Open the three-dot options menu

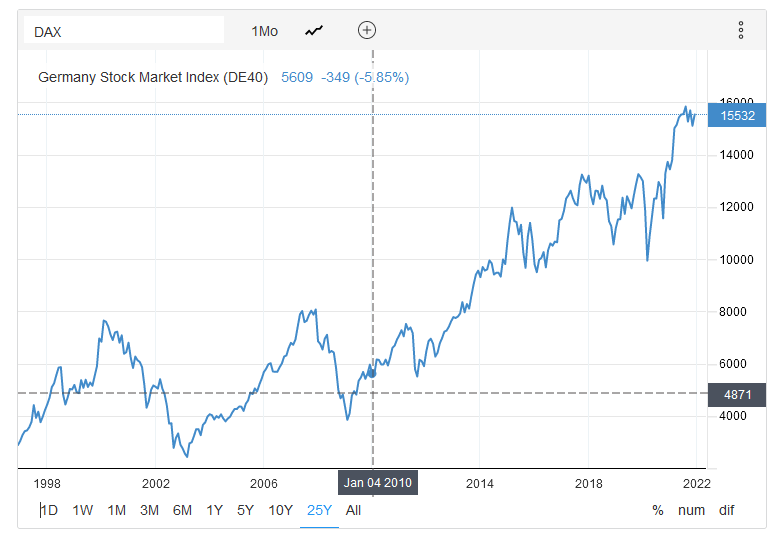(740, 30)
